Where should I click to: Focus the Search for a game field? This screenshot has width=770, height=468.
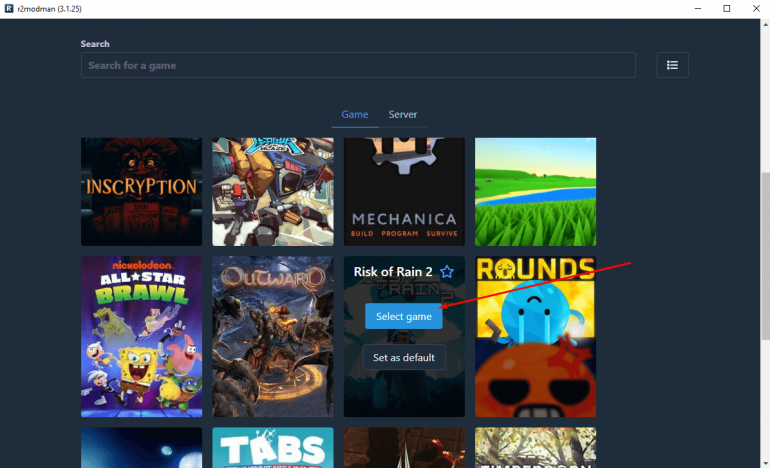pyautogui.click(x=358, y=65)
